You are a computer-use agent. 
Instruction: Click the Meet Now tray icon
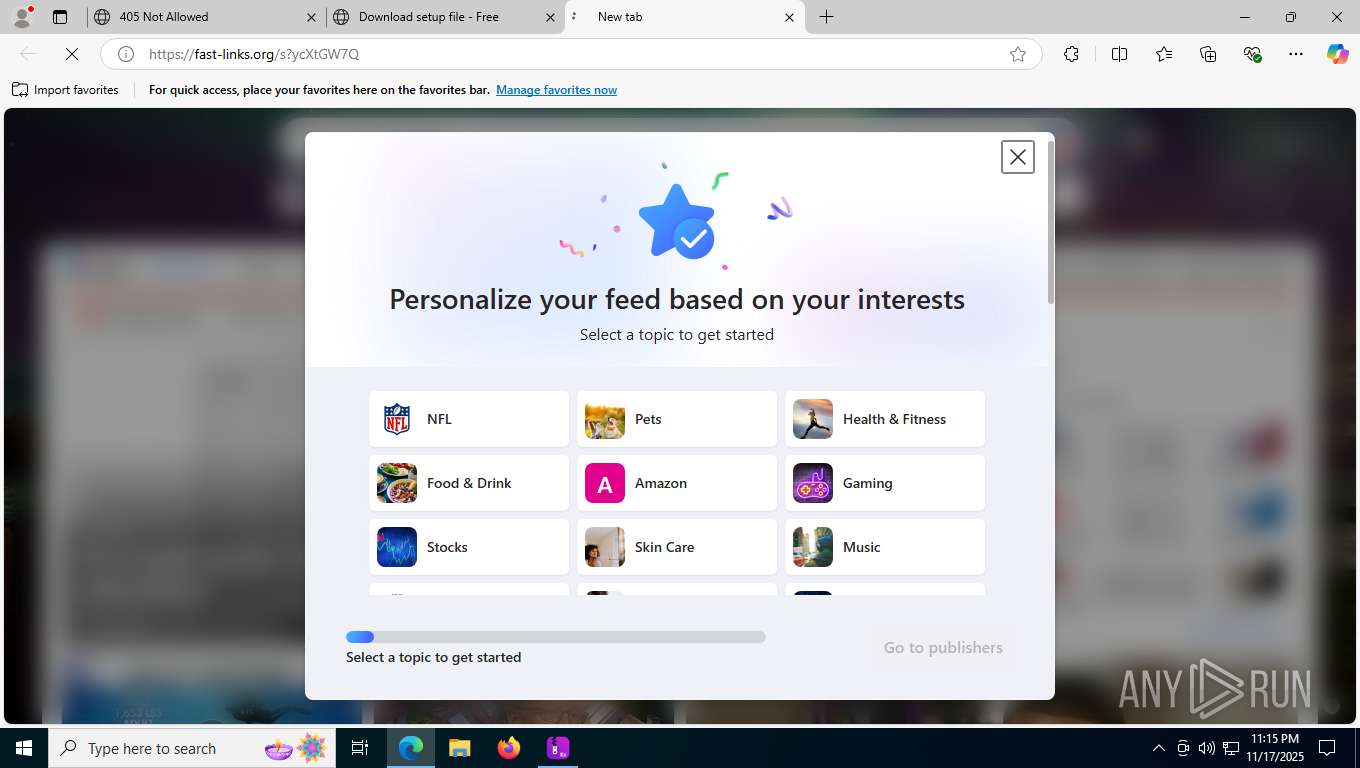click(1183, 748)
